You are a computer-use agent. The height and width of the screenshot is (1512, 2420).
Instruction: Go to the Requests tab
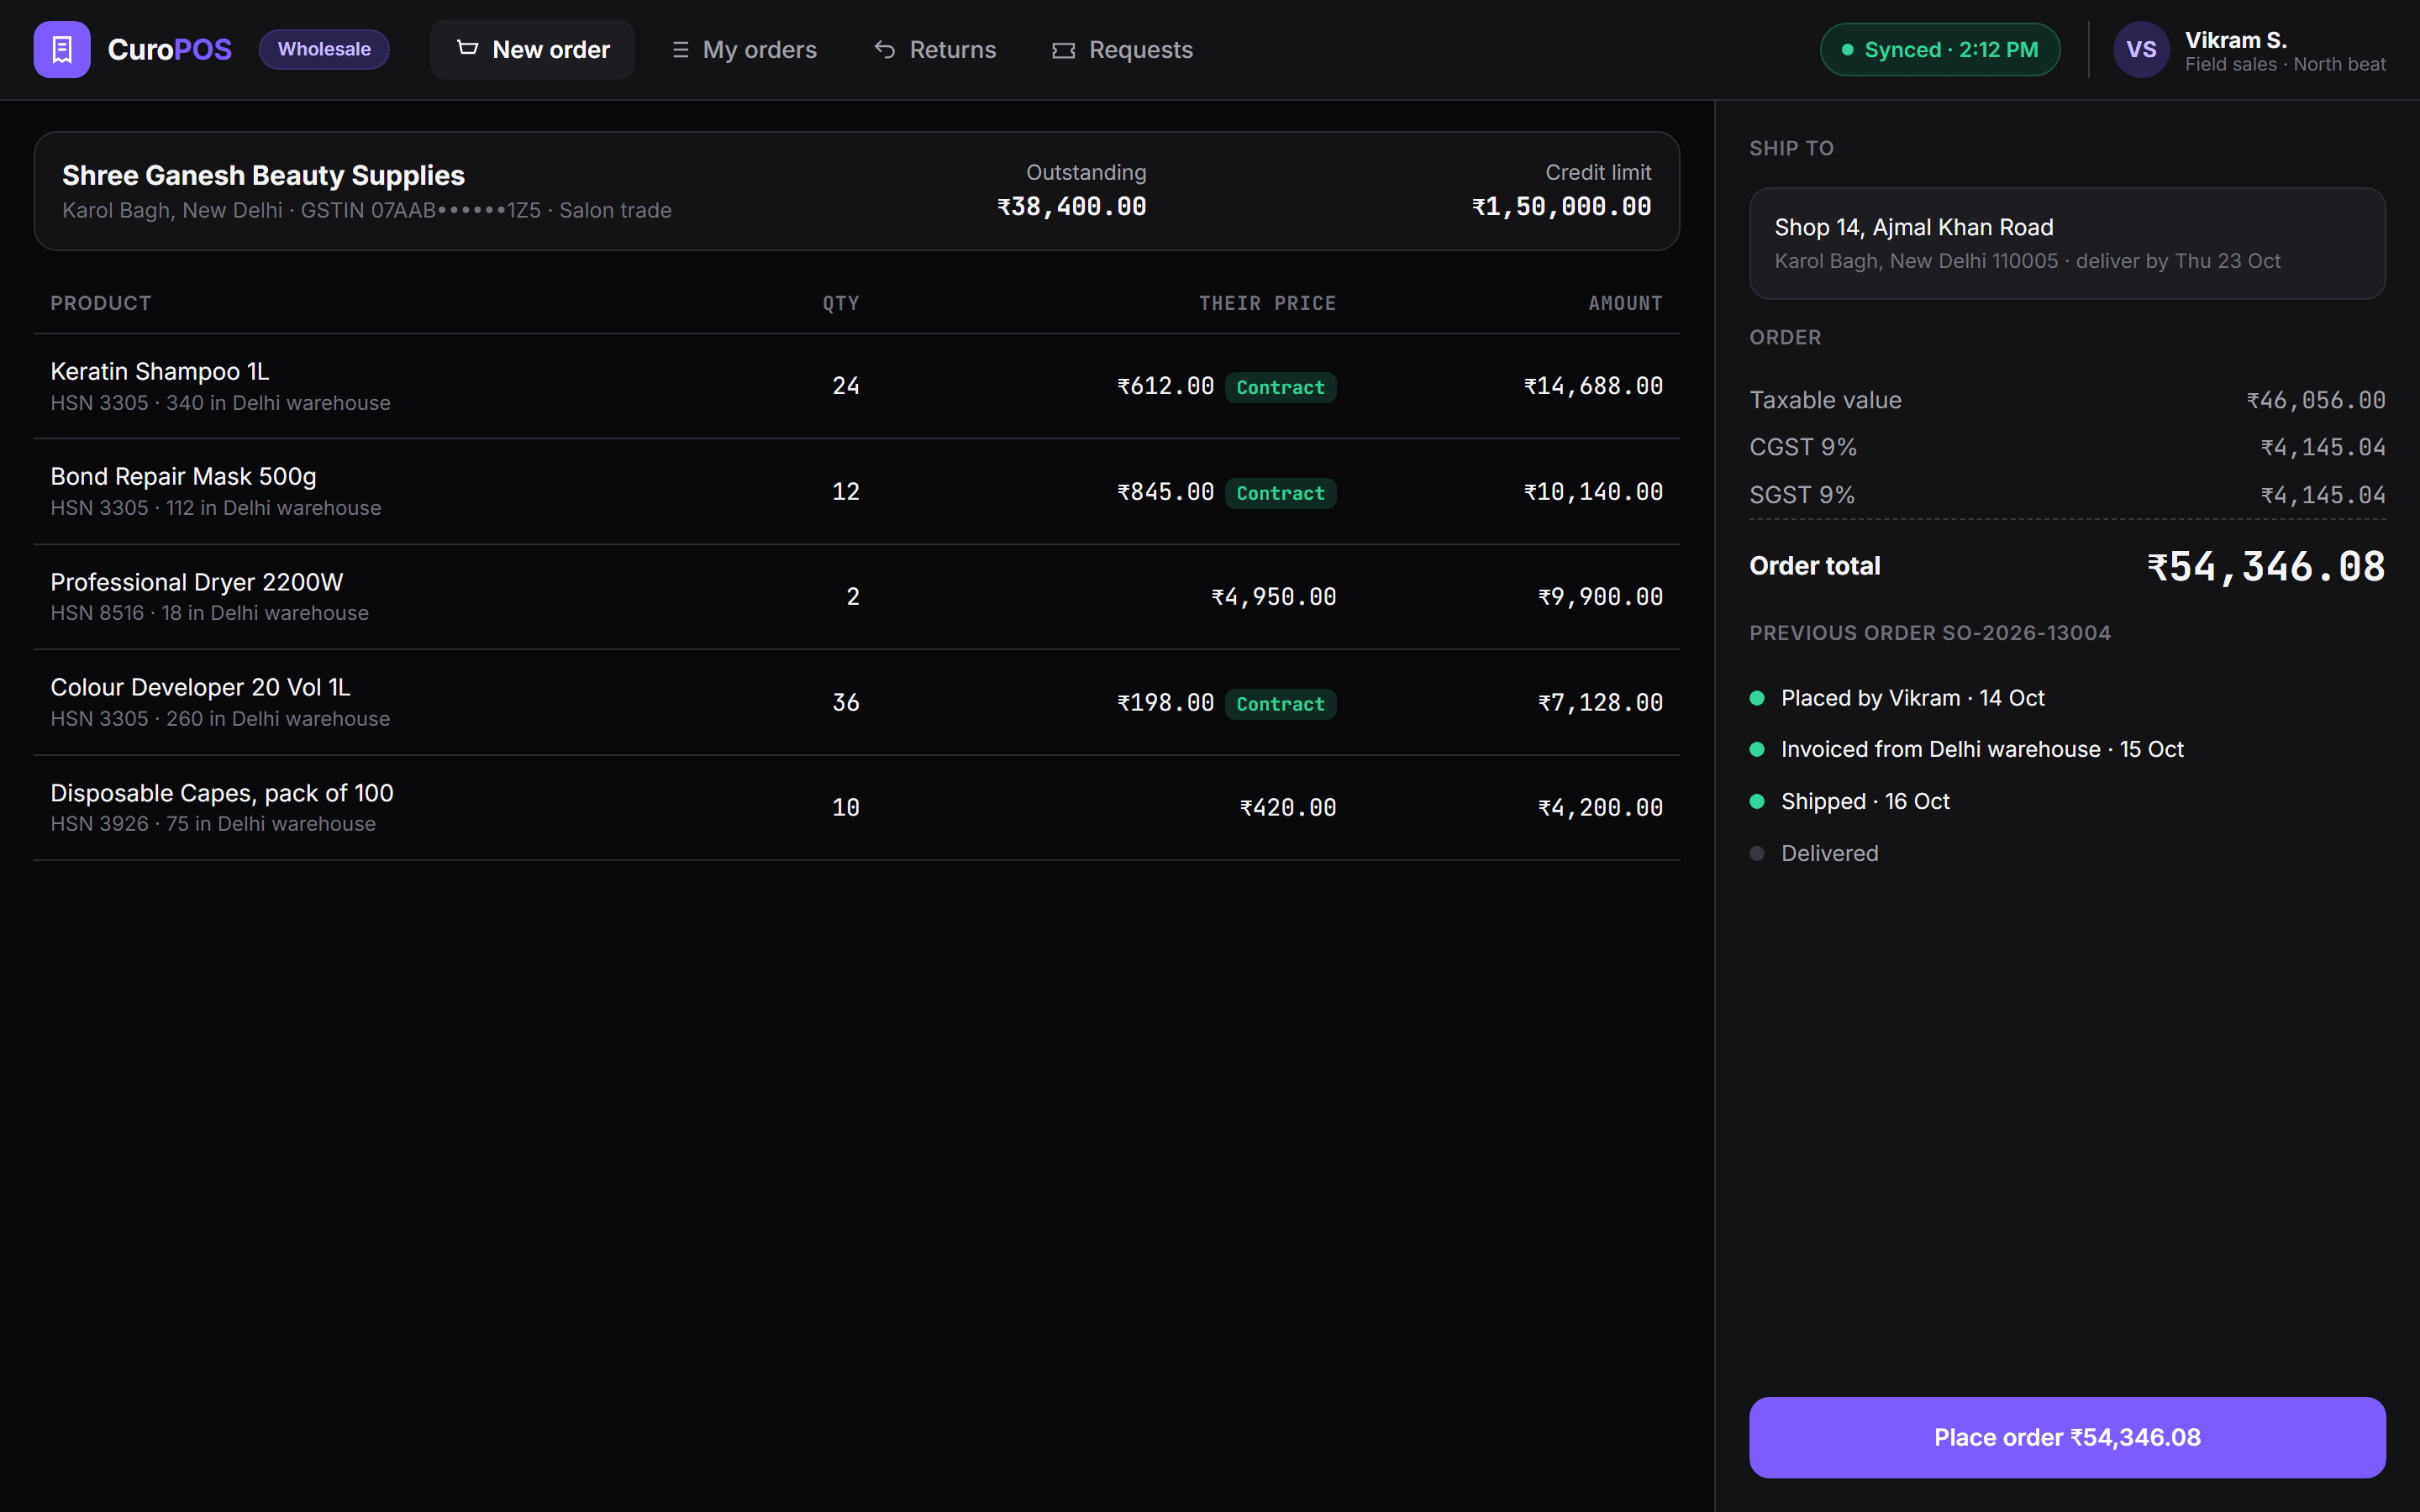coord(1122,49)
